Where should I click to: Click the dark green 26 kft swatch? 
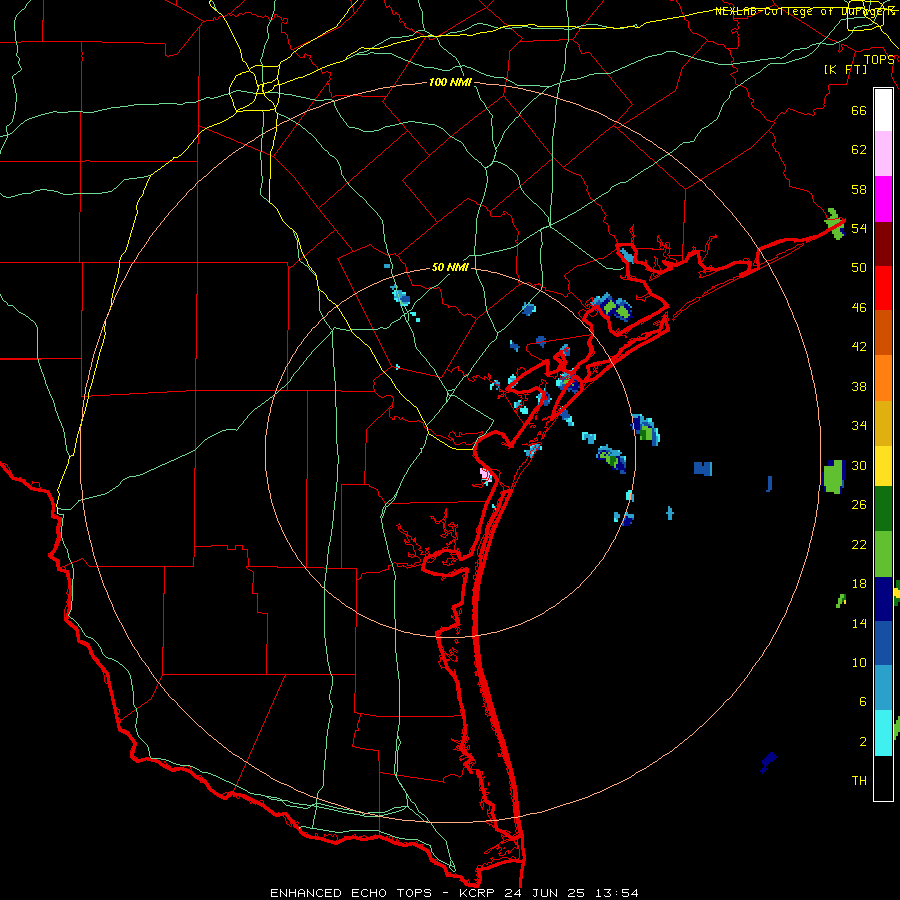(x=883, y=509)
